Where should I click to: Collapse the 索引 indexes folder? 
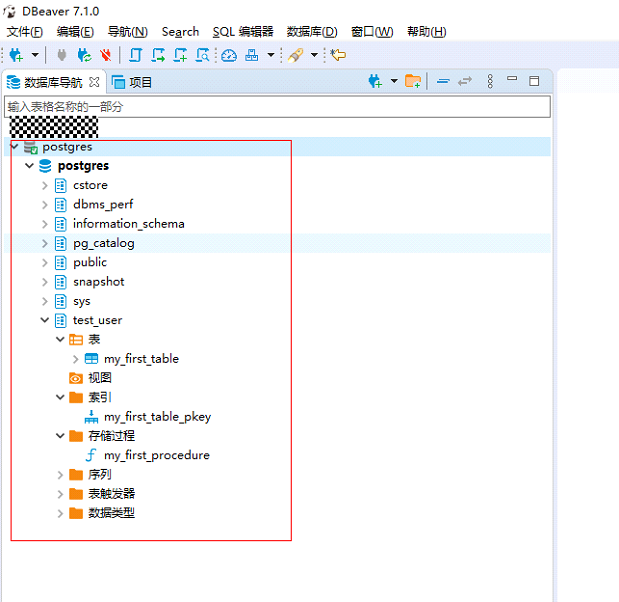pos(60,398)
